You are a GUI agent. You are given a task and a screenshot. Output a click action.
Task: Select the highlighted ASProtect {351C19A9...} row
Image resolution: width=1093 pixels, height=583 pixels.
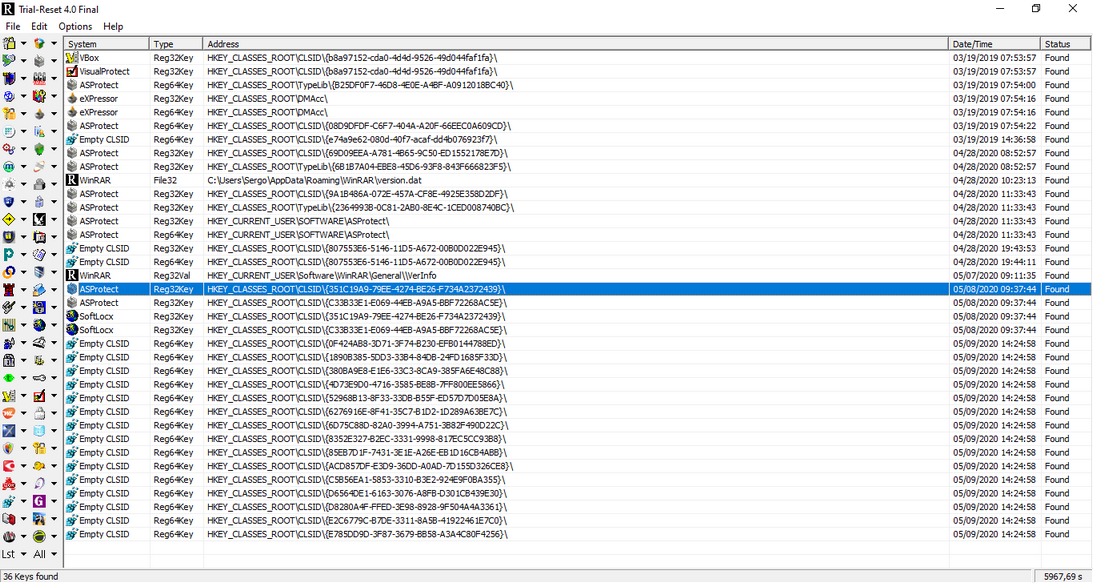(x=577, y=289)
